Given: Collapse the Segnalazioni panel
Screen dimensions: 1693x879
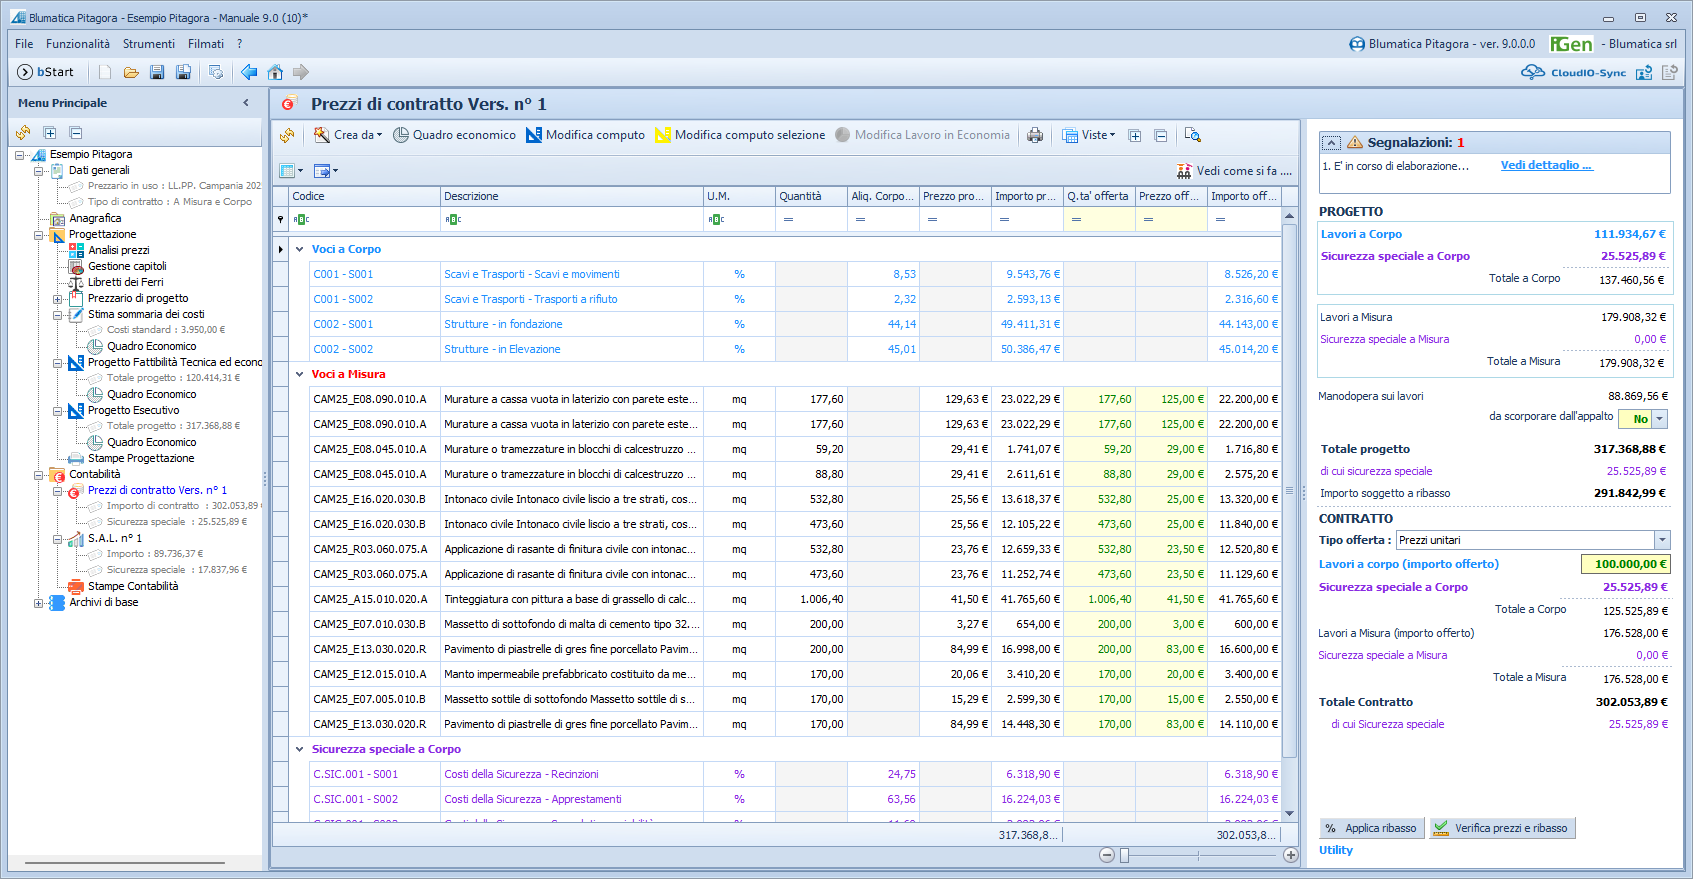Looking at the screenshot, I should (x=1331, y=143).
